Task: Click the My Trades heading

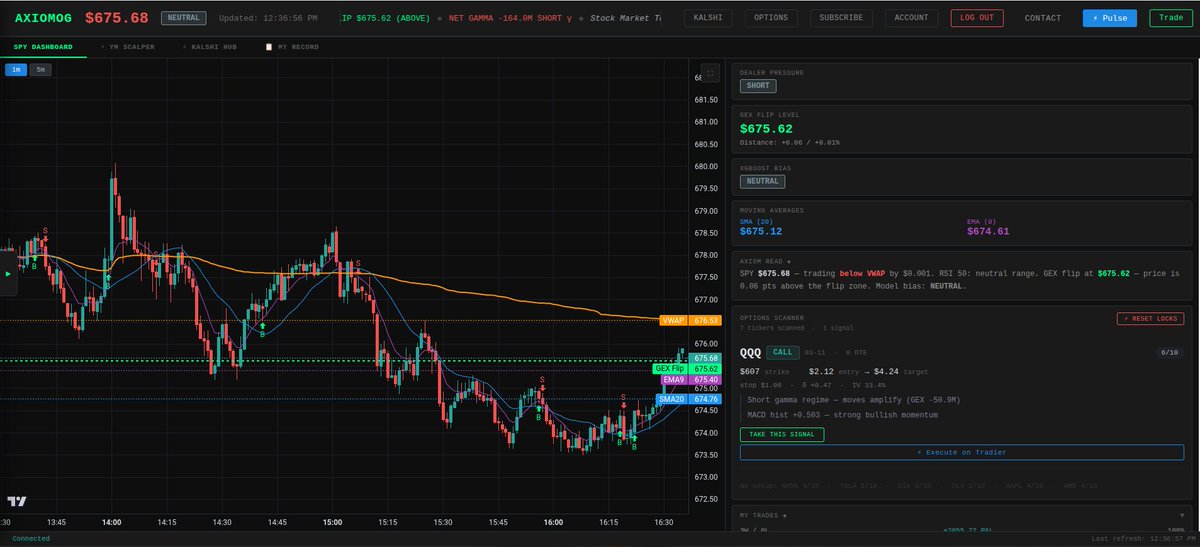Action: (764, 516)
